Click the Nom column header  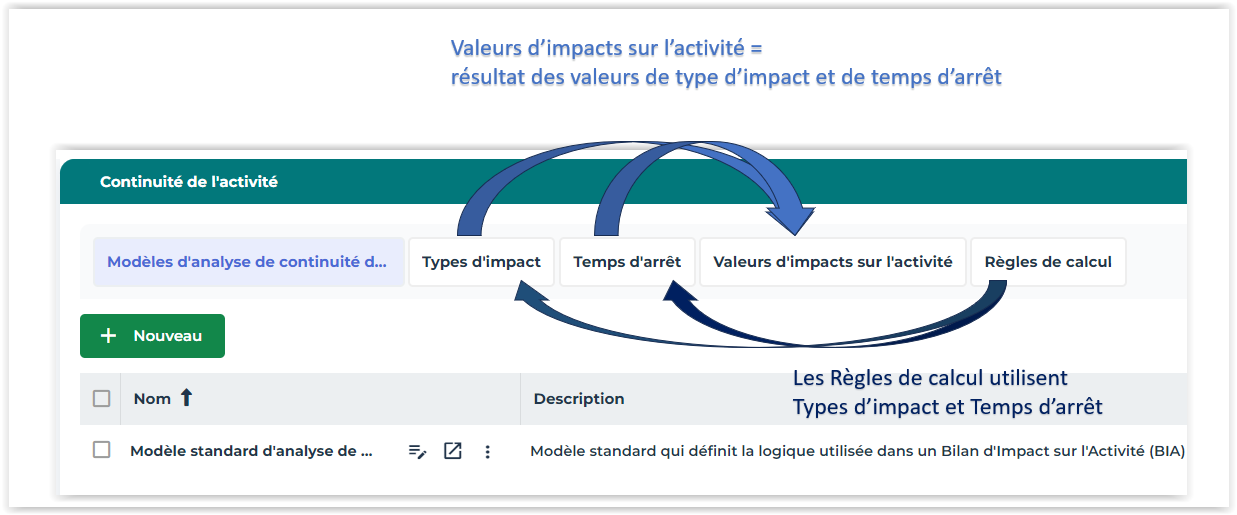(152, 398)
